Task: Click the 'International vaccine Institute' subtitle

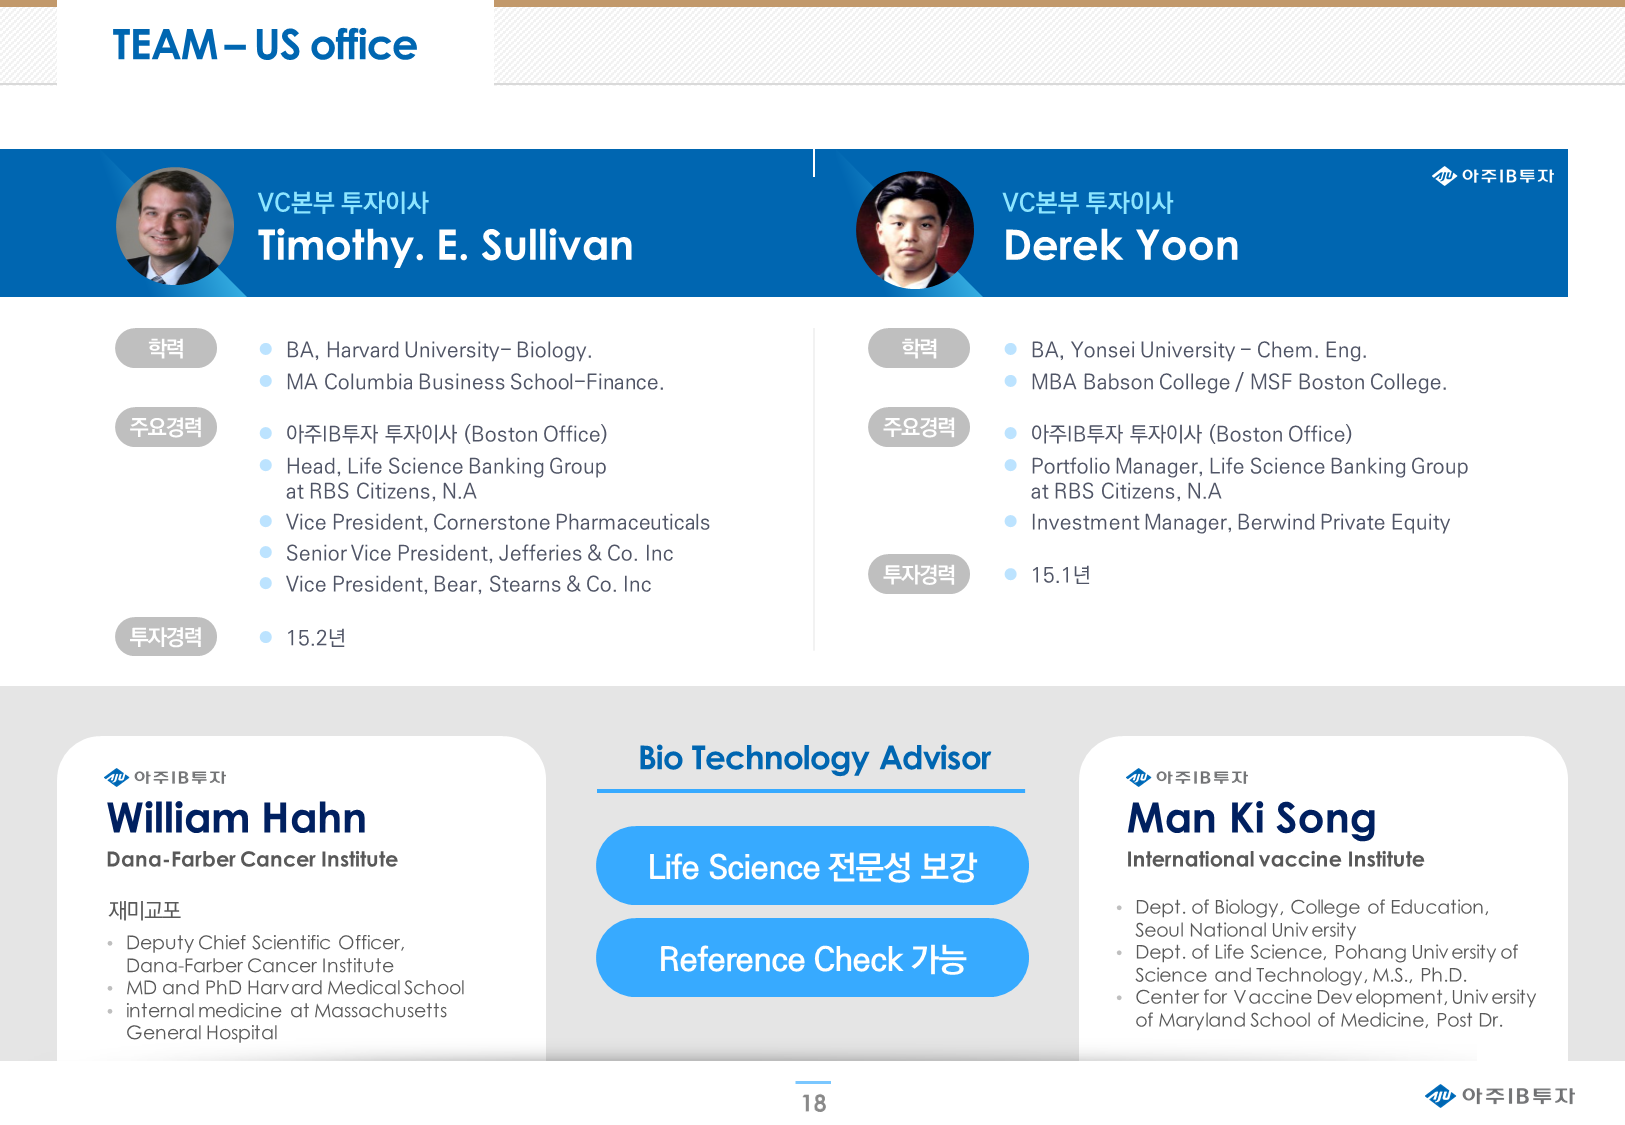Action: tap(1276, 859)
